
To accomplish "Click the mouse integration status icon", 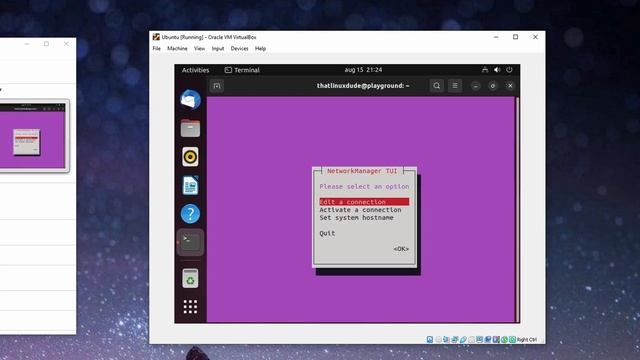I will pos(504,340).
